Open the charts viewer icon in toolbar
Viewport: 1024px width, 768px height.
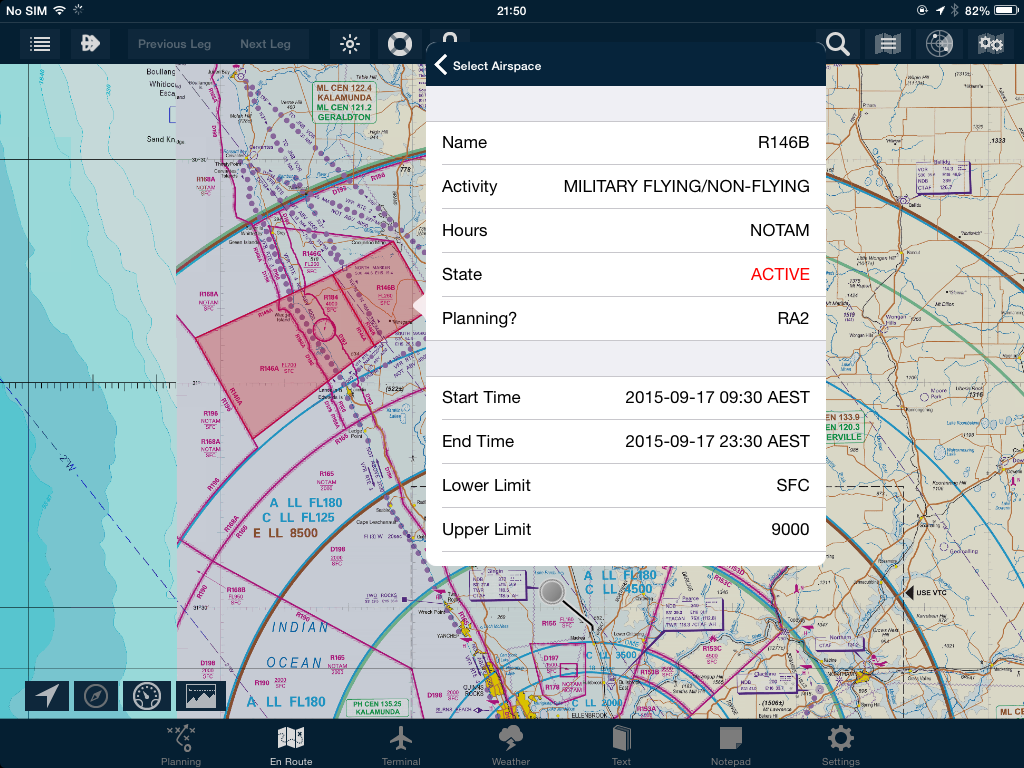coord(887,44)
